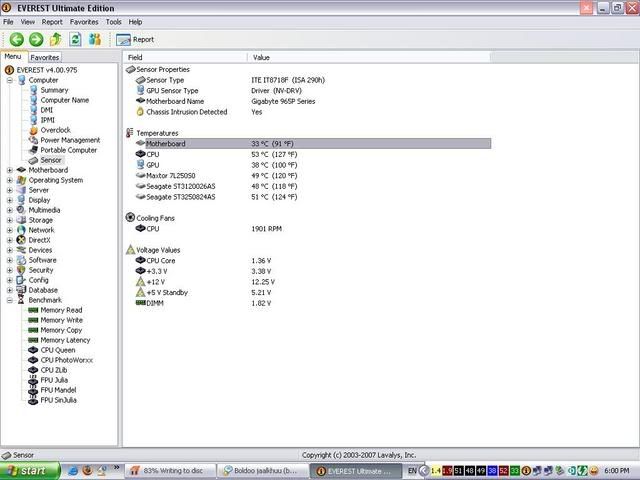Click the users icon in toolbar
This screenshot has height=480, width=640.
tap(95, 40)
